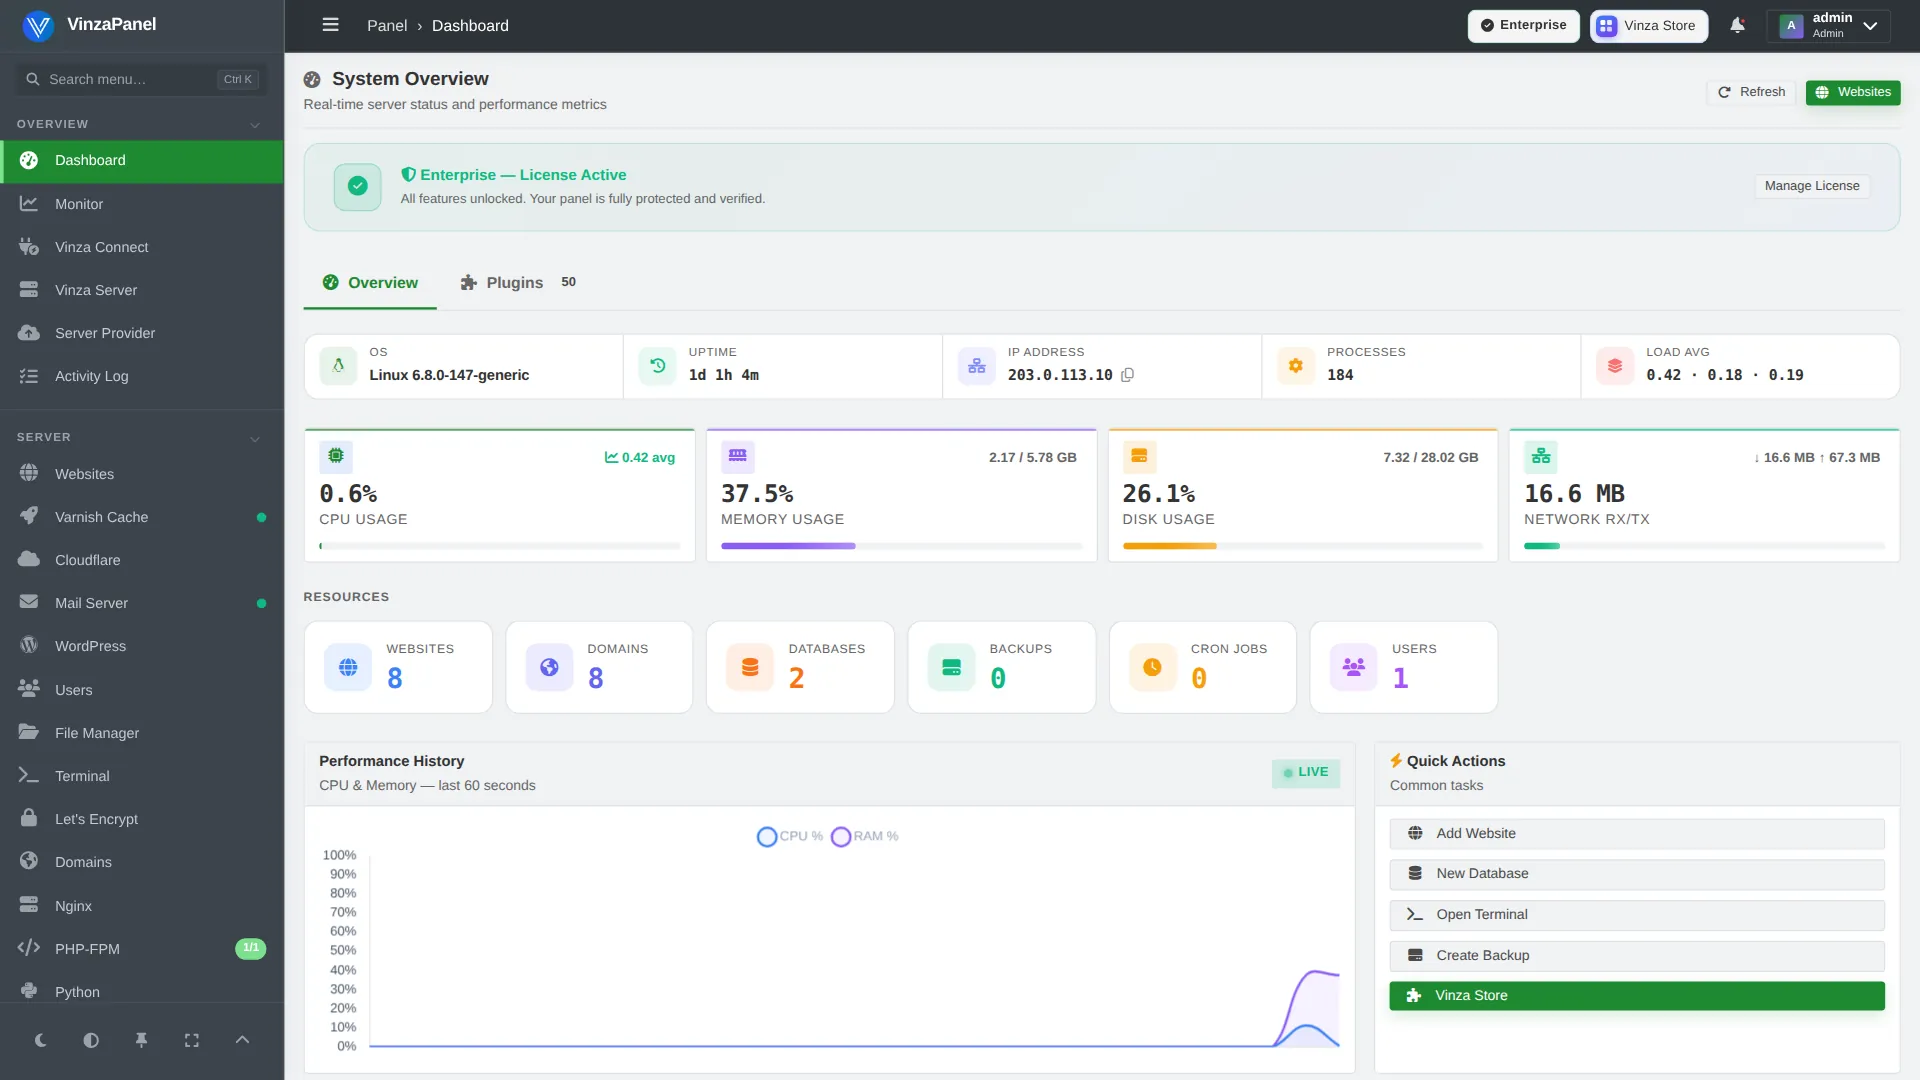
Task: Toggle the pin sidebar icon
Action: tap(141, 1040)
